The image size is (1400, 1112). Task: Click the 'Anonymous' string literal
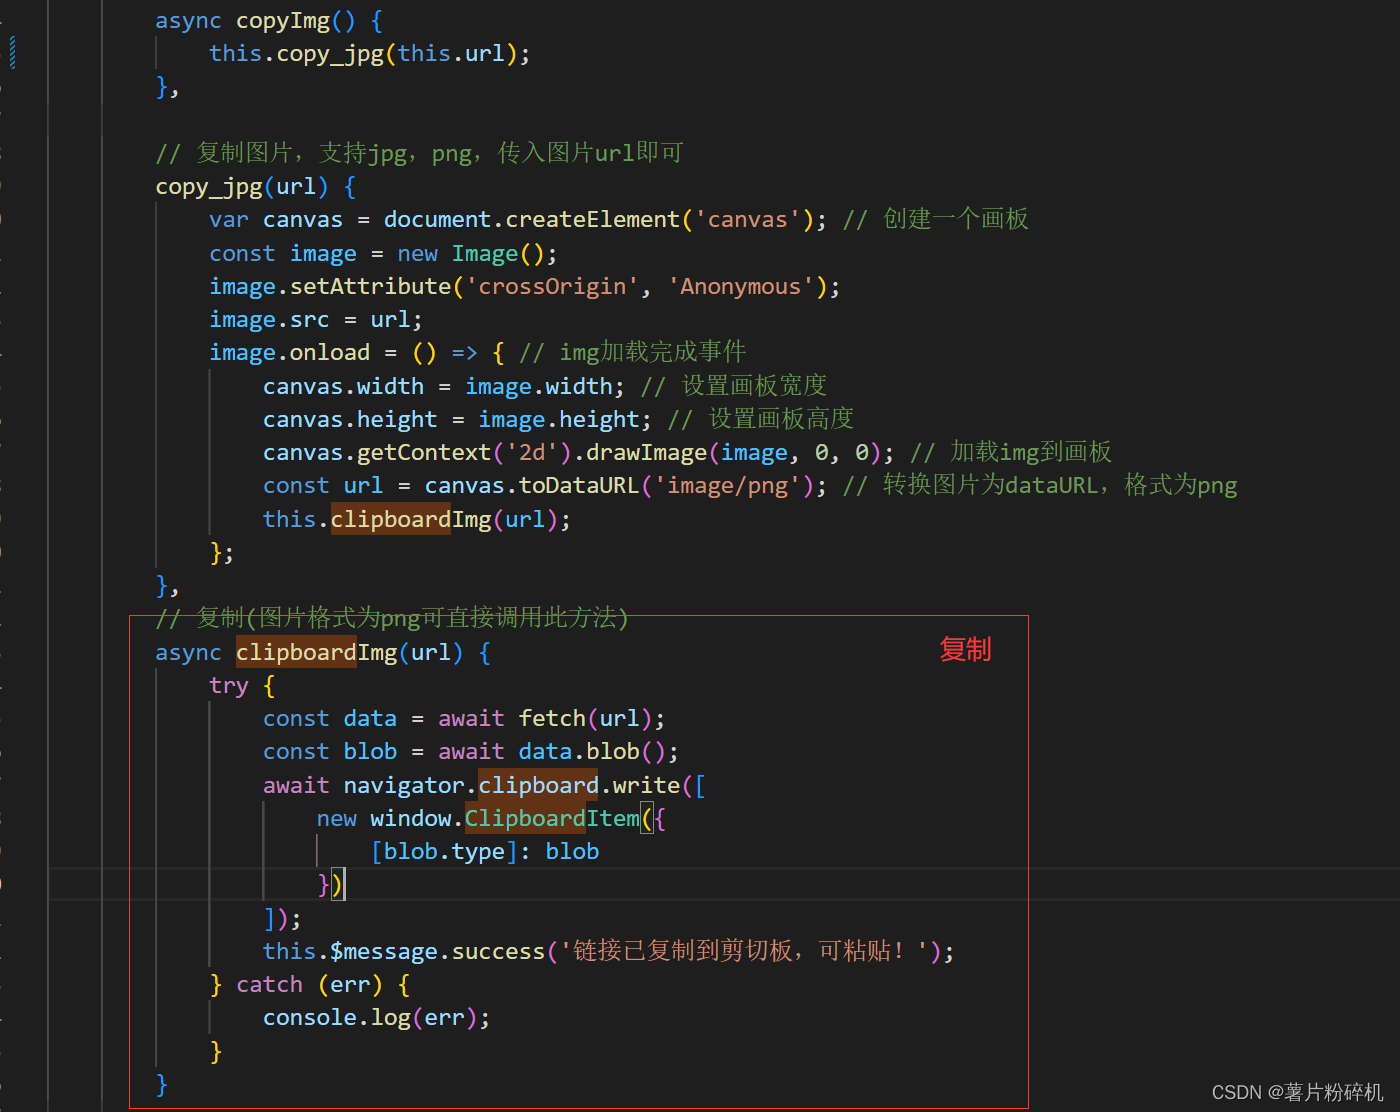point(741,287)
